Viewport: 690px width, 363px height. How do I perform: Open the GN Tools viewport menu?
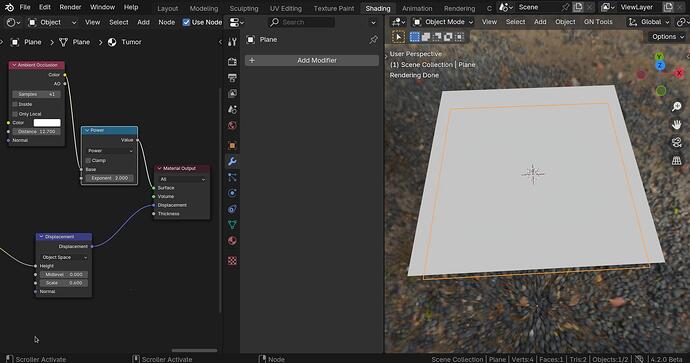pos(598,22)
